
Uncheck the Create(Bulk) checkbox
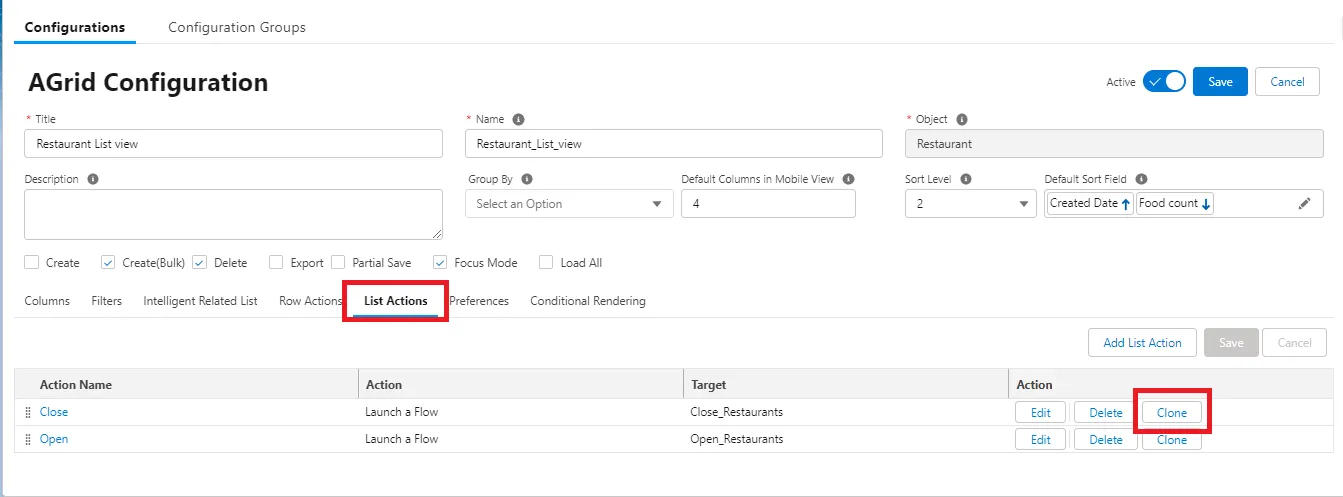point(108,263)
